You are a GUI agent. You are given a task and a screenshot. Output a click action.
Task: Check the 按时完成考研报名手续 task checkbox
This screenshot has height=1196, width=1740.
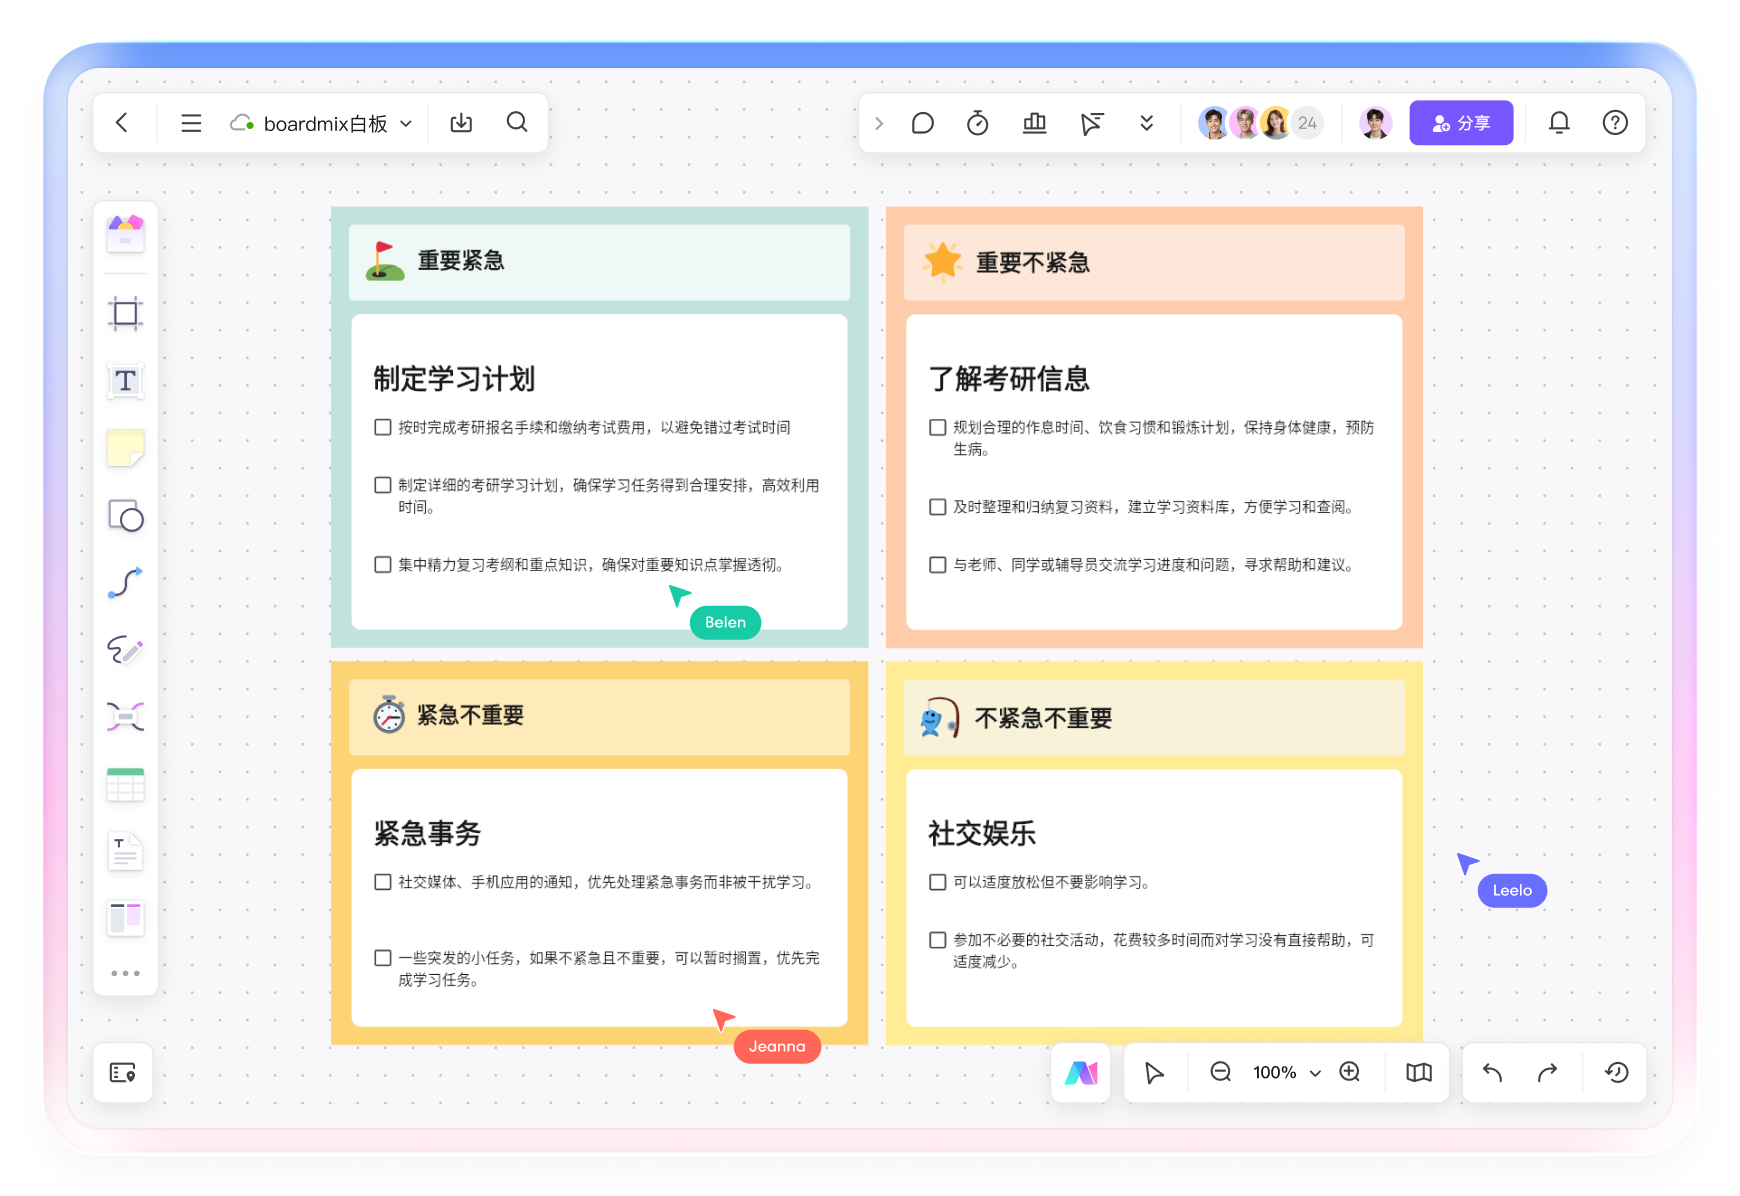coord(382,428)
